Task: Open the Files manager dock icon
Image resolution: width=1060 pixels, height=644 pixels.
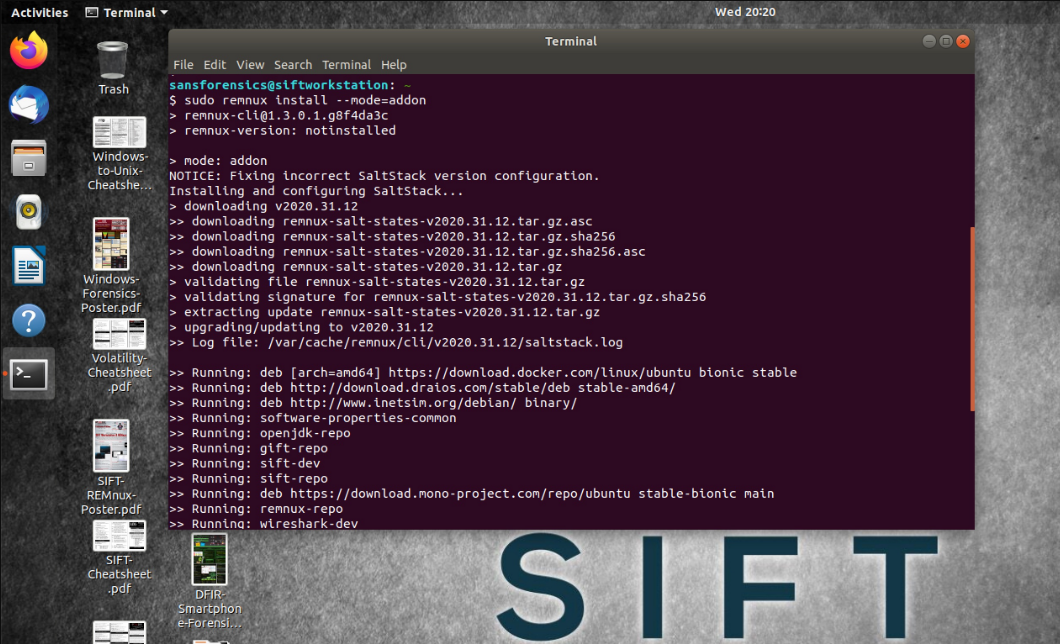Action: pyautogui.click(x=29, y=158)
